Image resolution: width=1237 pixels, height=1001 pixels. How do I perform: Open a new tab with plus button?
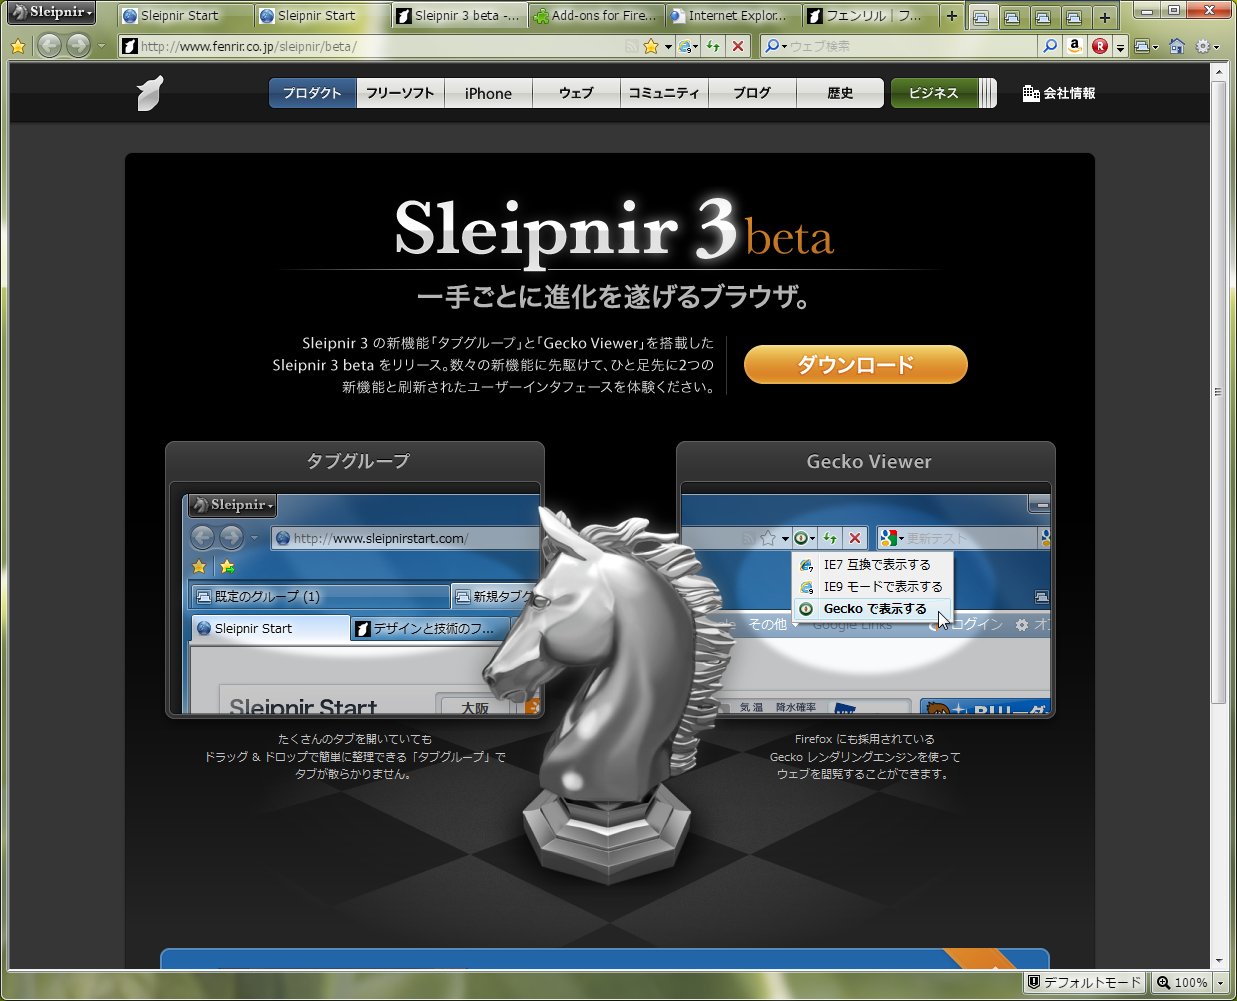coord(951,16)
